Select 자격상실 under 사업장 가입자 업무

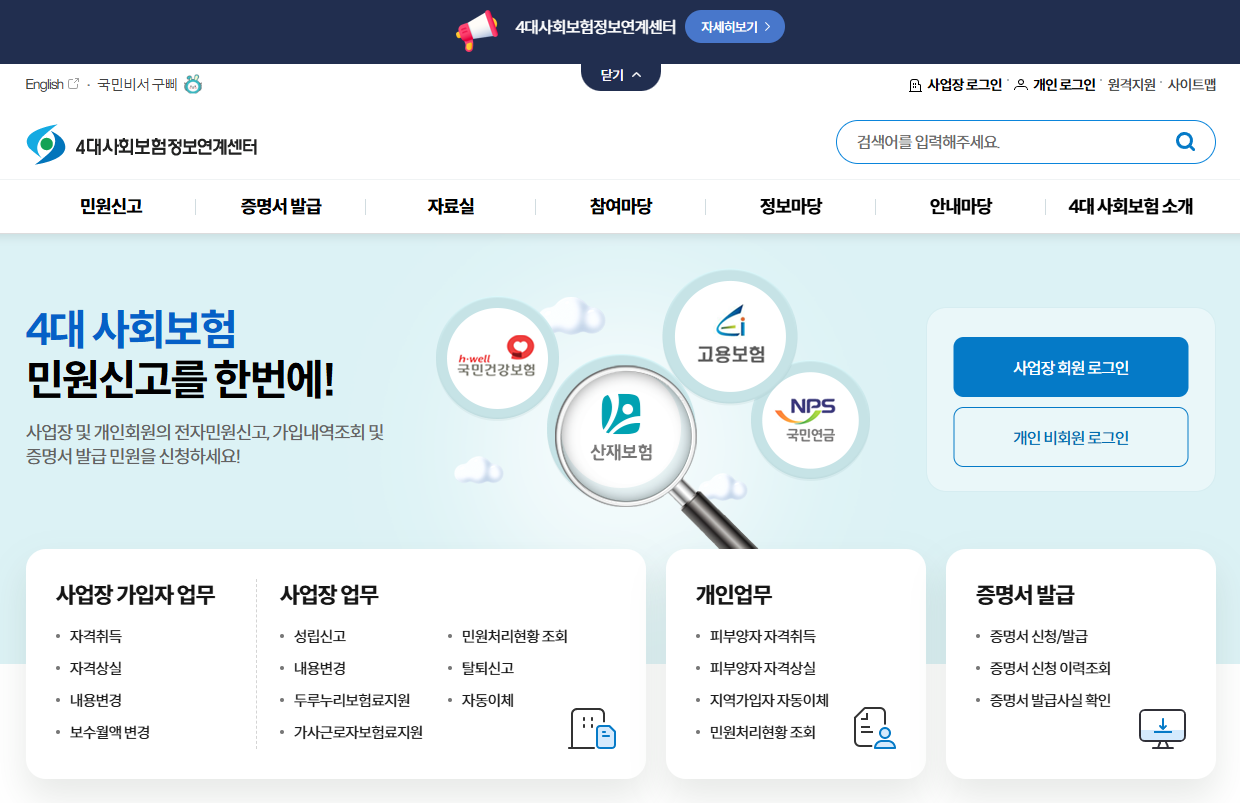[x=96, y=668]
